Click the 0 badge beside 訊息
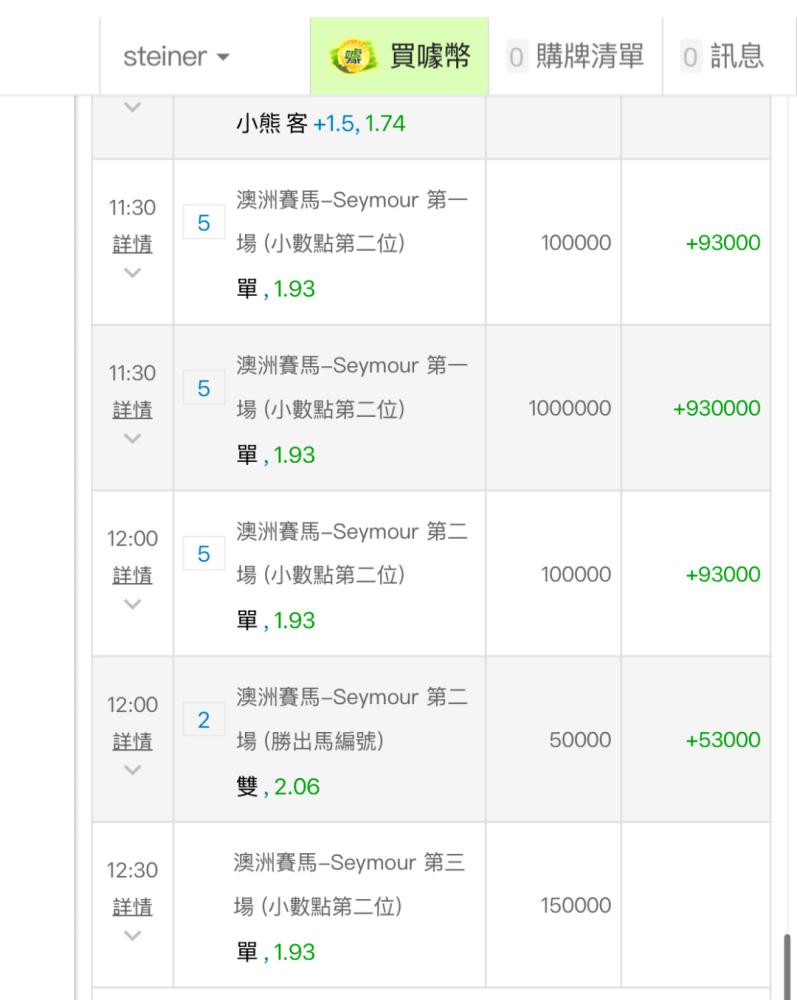 [691, 57]
